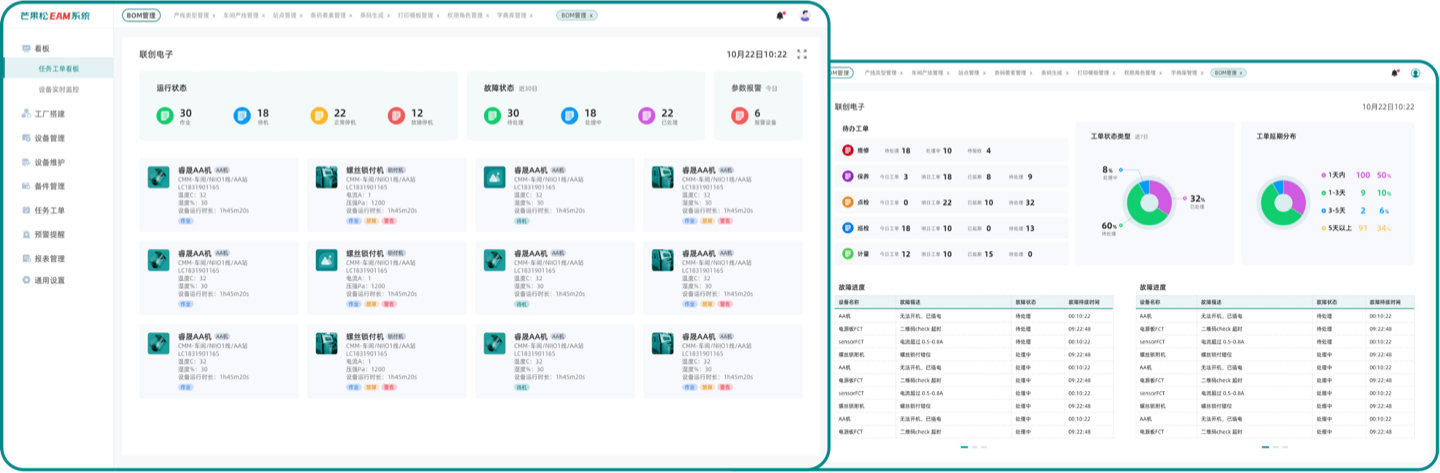Click green 待处理 fault icon showing 30
The height and width of the screenshot is (473, 1440).
(492, 116)
